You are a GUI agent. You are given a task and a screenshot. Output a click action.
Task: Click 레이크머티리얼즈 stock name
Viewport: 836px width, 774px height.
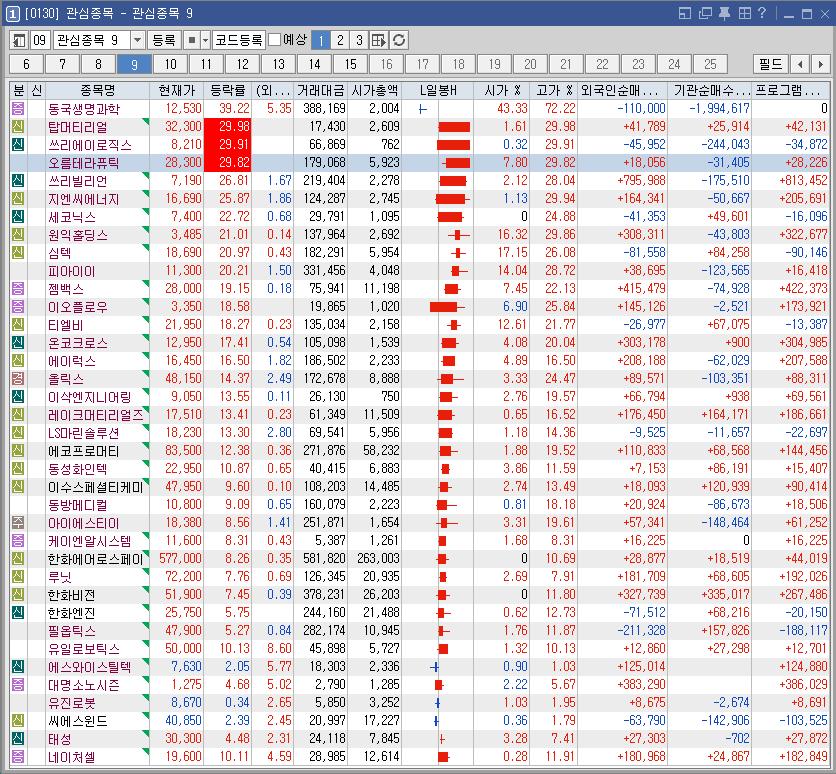tap(95, 414)
